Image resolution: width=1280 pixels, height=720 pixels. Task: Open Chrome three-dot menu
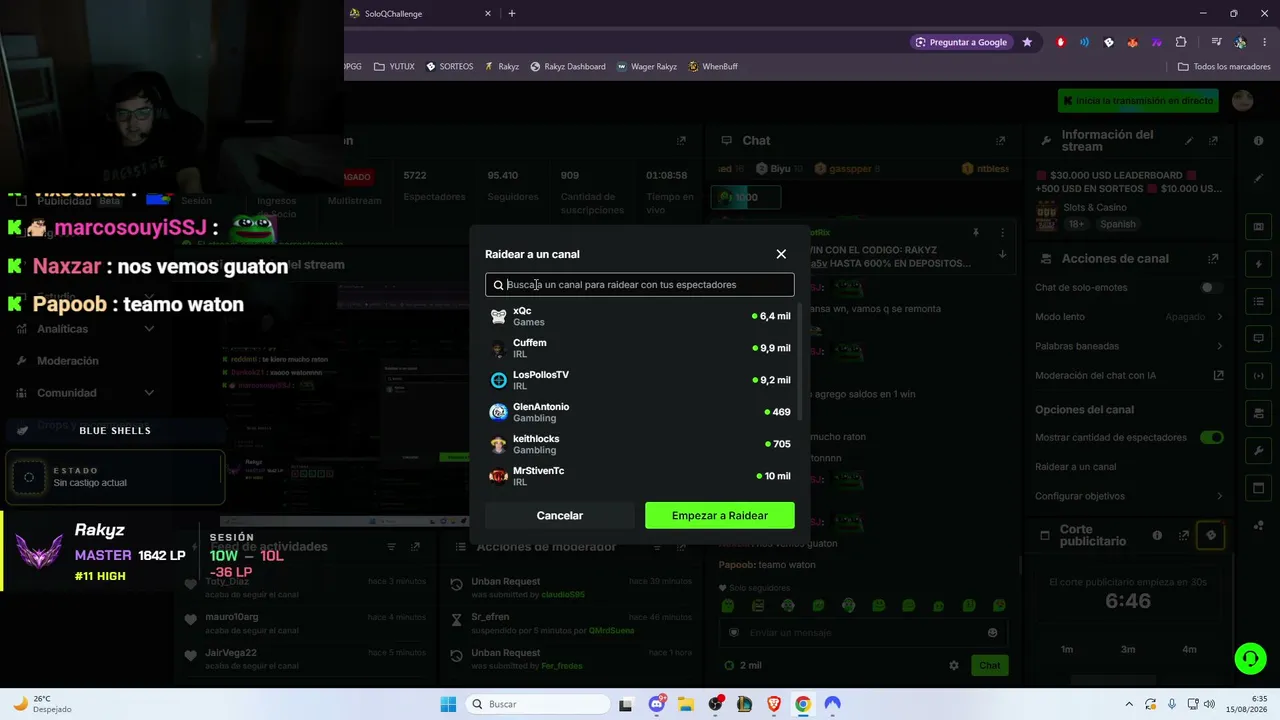click(x=1264, y=42)
